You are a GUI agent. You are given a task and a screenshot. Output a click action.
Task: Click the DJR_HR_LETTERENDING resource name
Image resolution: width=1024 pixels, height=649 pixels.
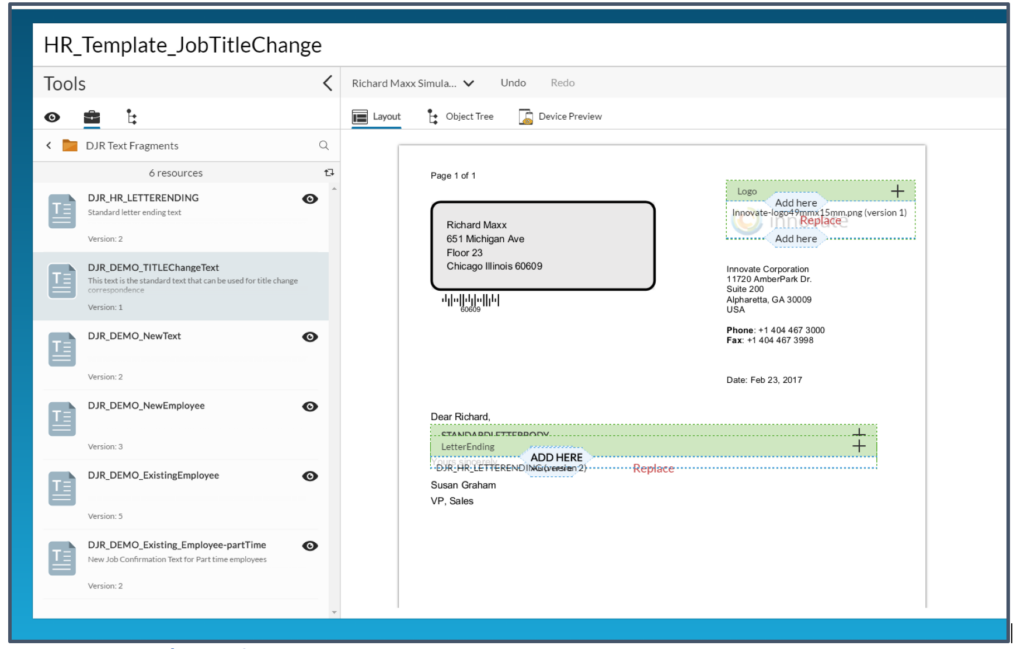143,198
